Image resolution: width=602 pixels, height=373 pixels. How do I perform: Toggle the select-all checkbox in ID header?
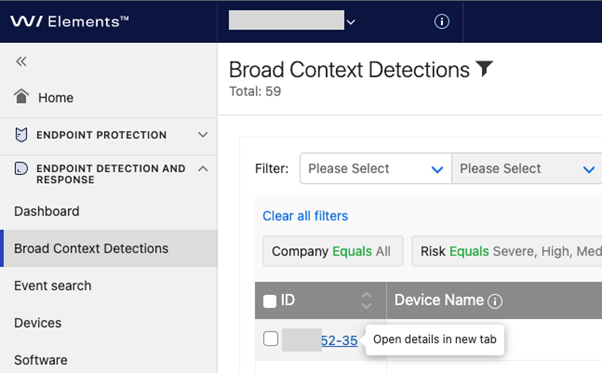click(x=270, y=301)
